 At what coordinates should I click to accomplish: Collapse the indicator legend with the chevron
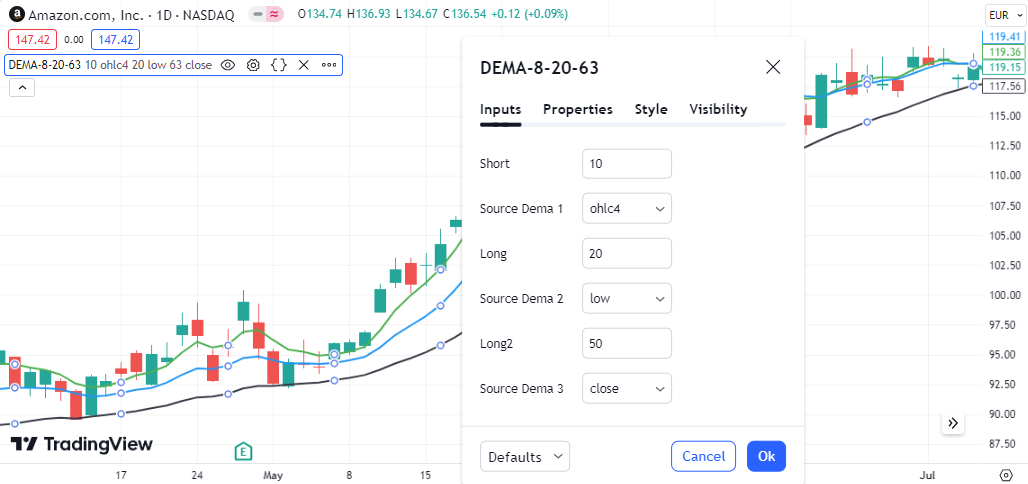[x=22, y=87]
